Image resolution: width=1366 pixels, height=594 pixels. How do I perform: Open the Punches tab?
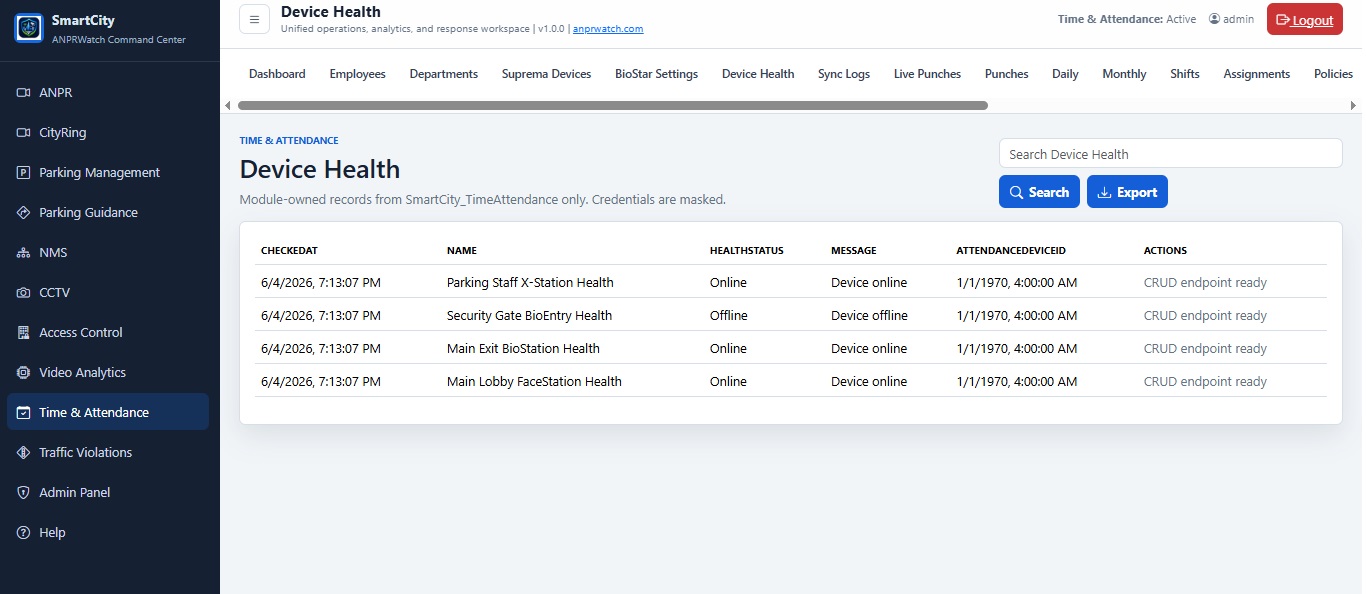[1006, 74]
